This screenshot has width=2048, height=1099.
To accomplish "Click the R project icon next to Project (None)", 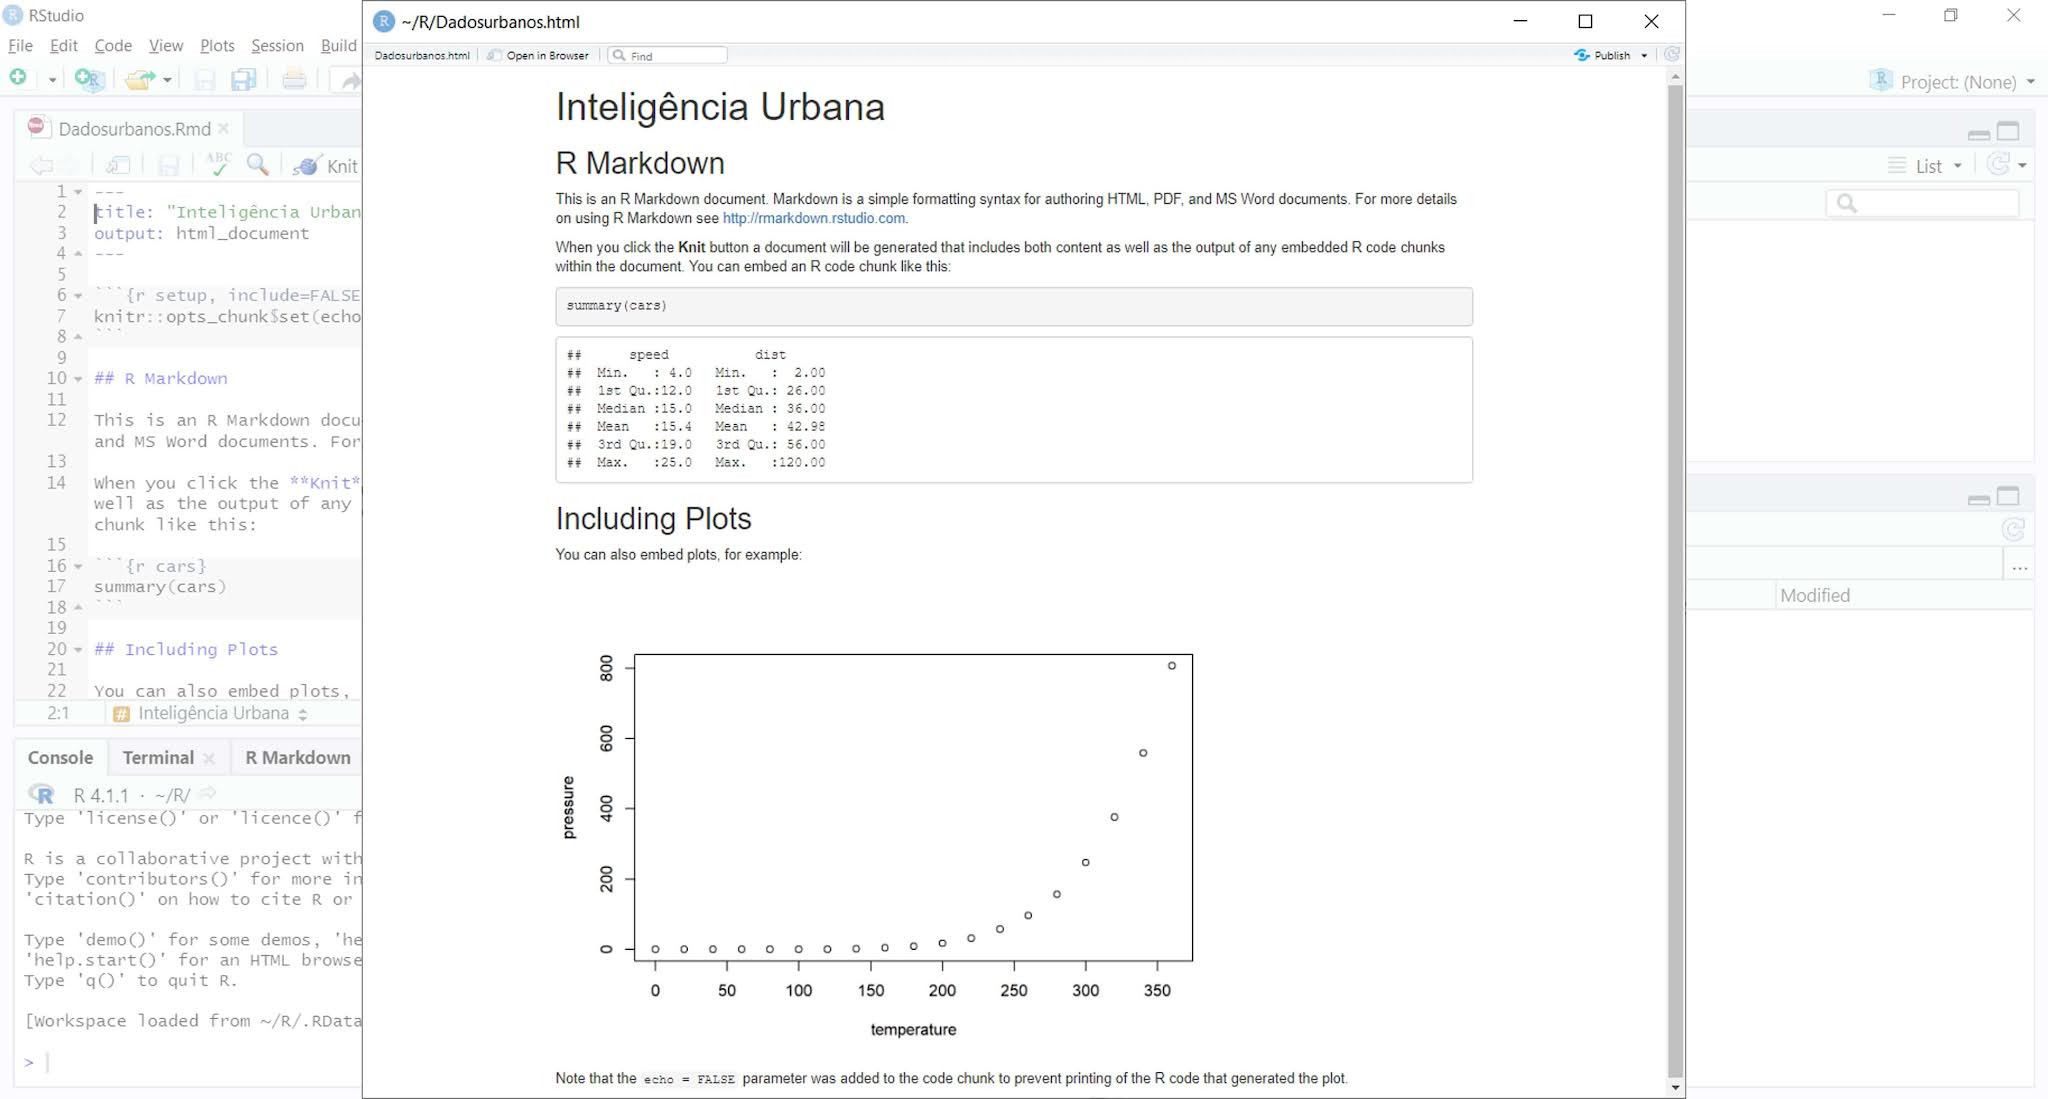I will click(x=1881, y=81).
